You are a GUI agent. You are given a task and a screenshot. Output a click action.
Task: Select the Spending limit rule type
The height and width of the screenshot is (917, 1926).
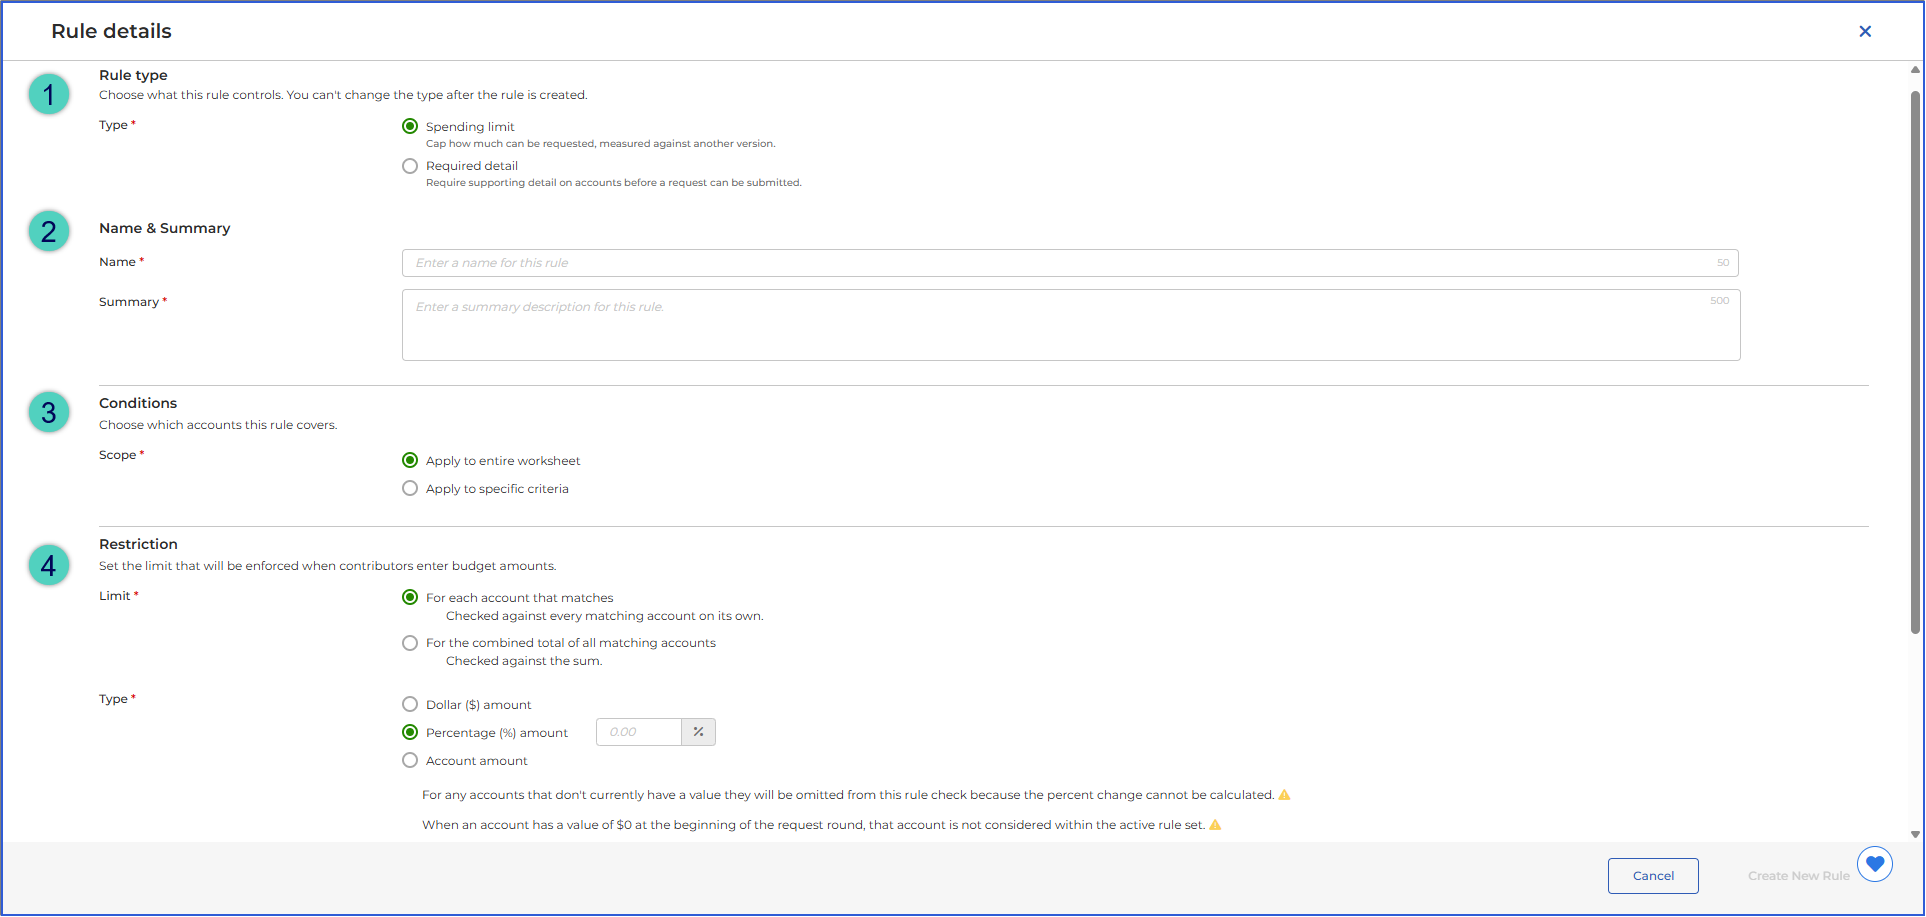tap(410, 126)
